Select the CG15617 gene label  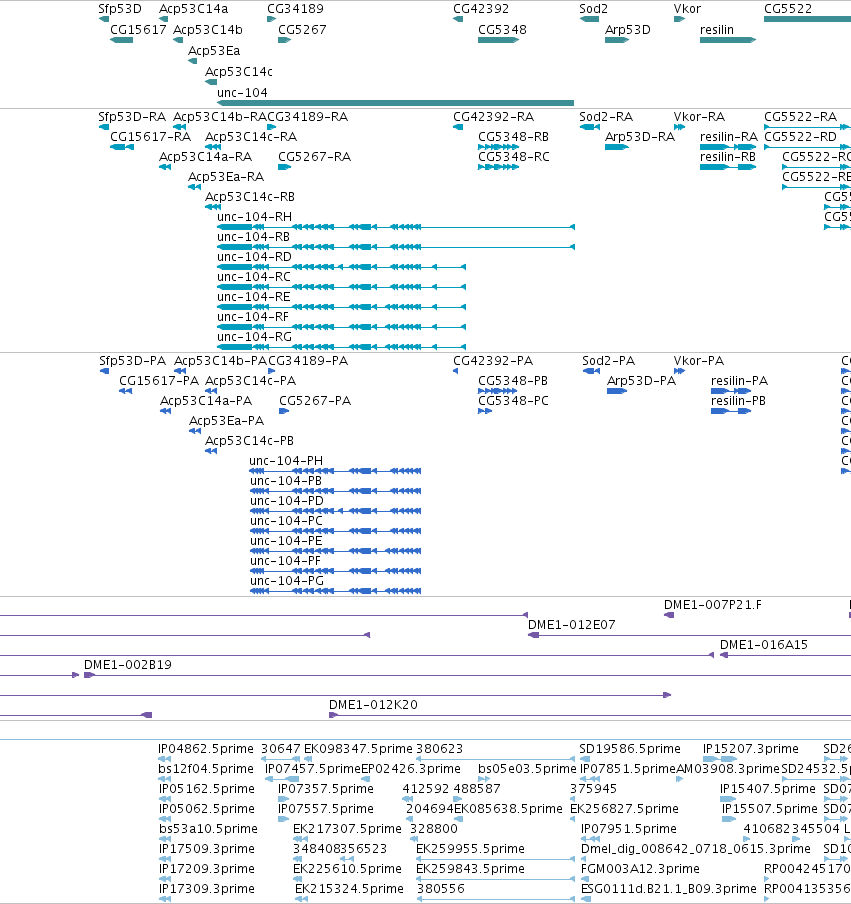pos(138,29)
